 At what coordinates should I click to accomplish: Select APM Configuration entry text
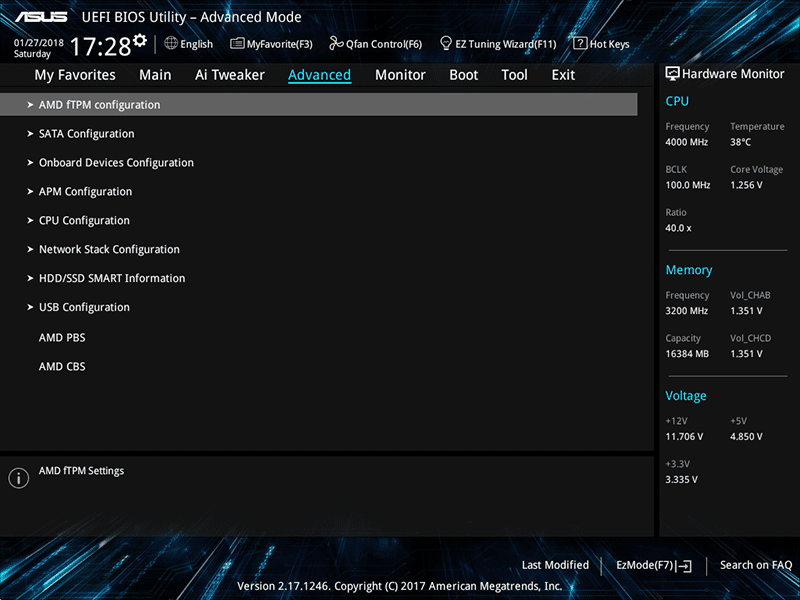(86, 192)
